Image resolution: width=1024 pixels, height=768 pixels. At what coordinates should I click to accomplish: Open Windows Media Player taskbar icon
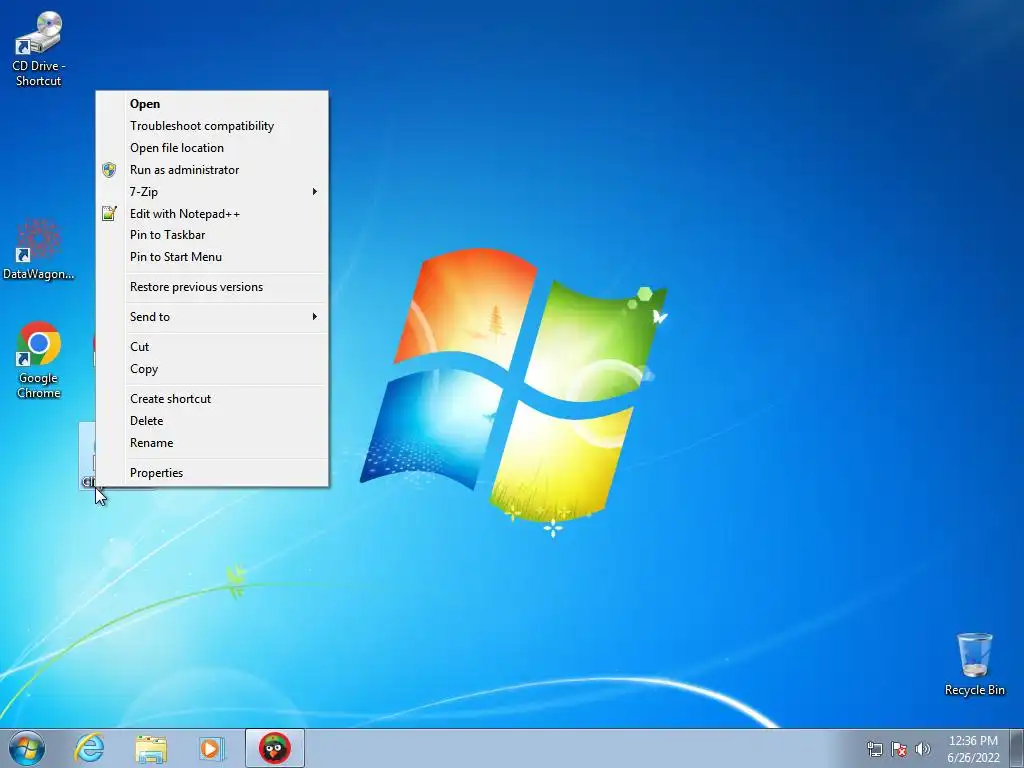tap(212, 748)
